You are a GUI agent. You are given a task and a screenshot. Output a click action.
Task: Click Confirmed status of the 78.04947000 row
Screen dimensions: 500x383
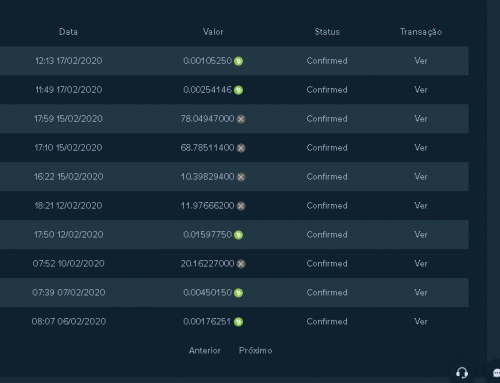pos(327,119)
